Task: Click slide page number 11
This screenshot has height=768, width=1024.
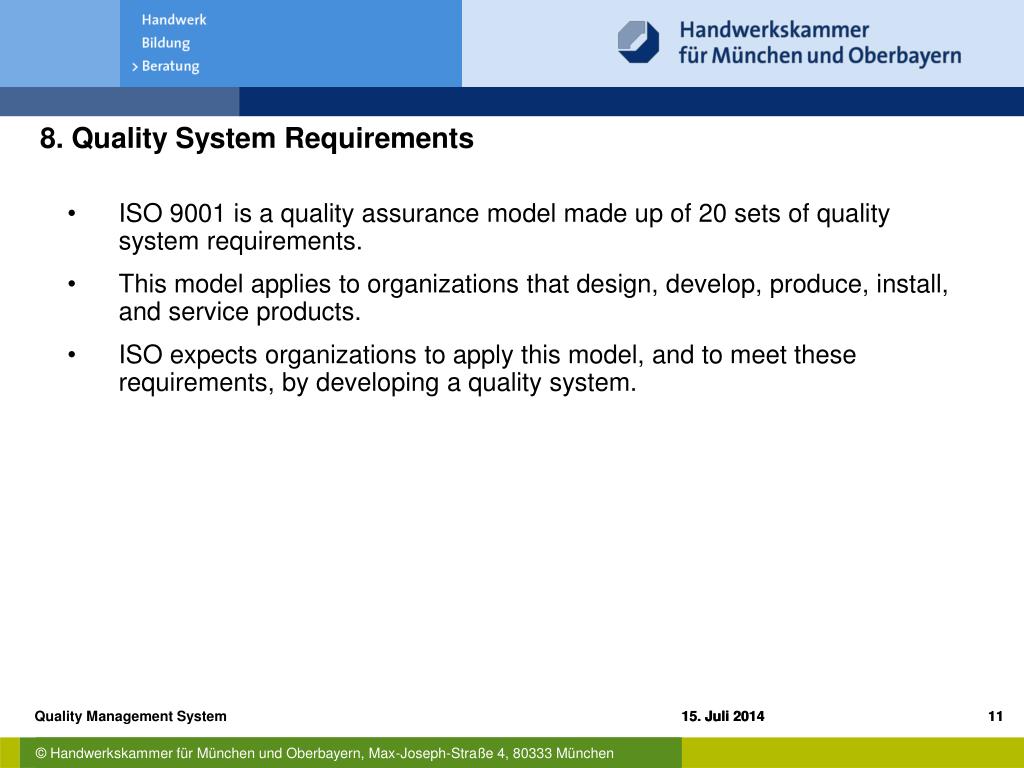Action: pos(995,716)
